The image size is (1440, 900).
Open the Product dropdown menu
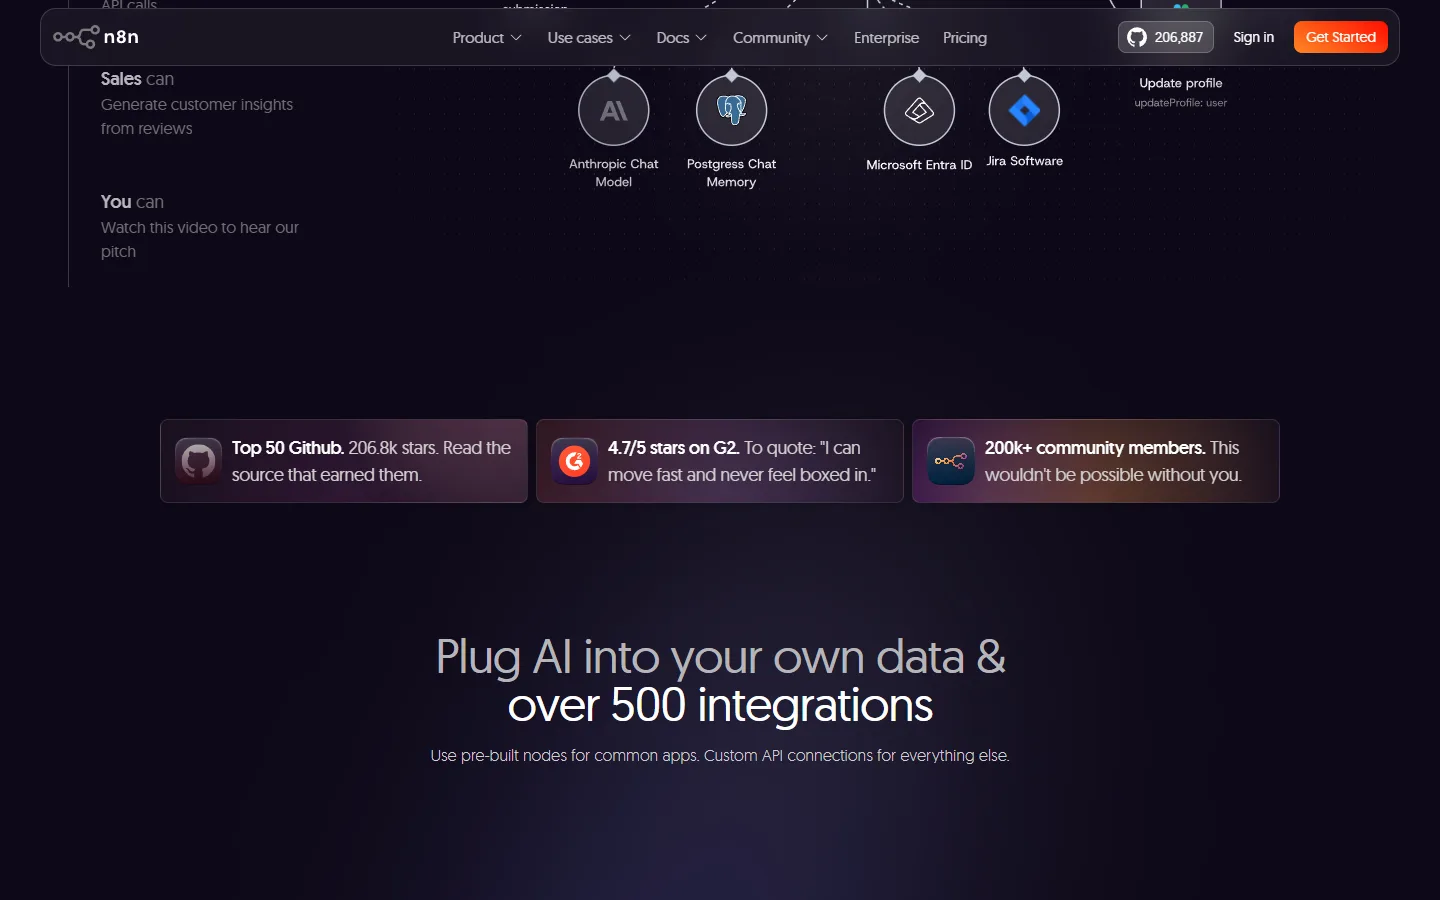487,38
